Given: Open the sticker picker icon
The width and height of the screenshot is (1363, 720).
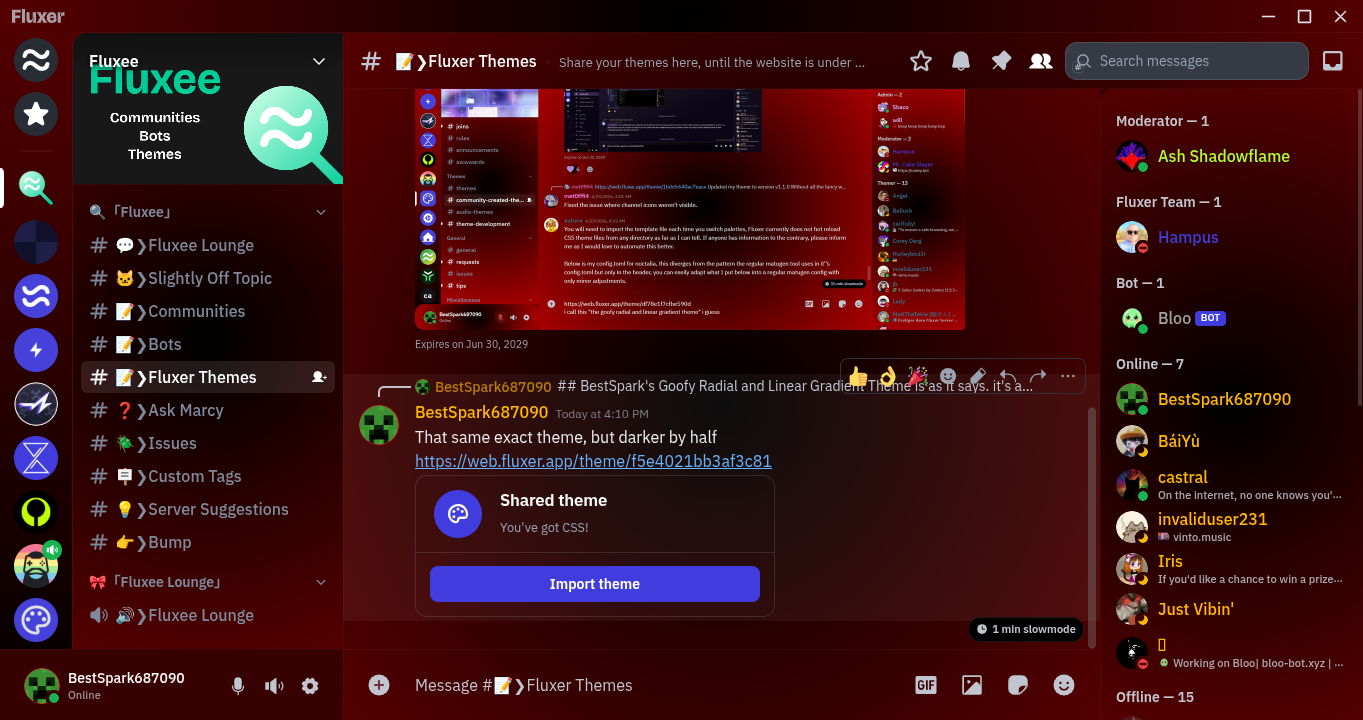Looking at the screenshot, I should 1018,685.
